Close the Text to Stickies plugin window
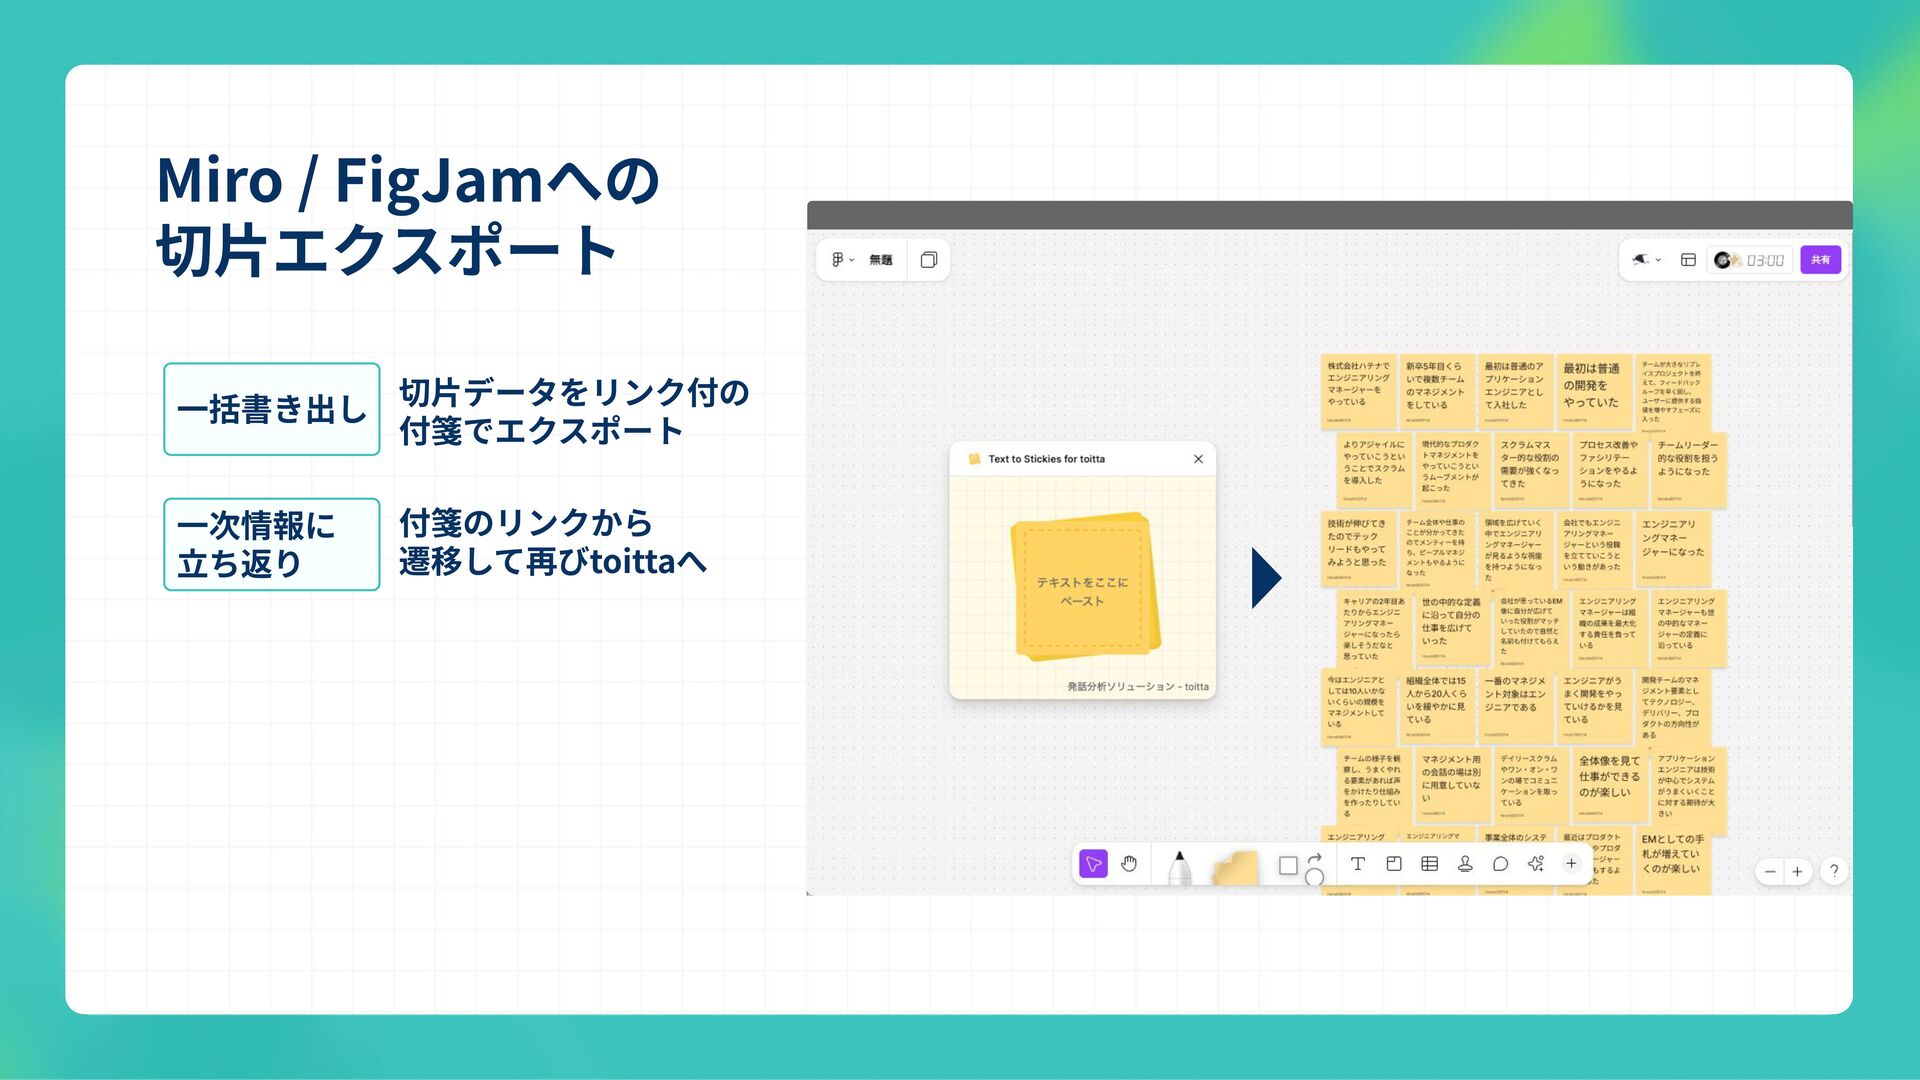 tap(1198, 459)
